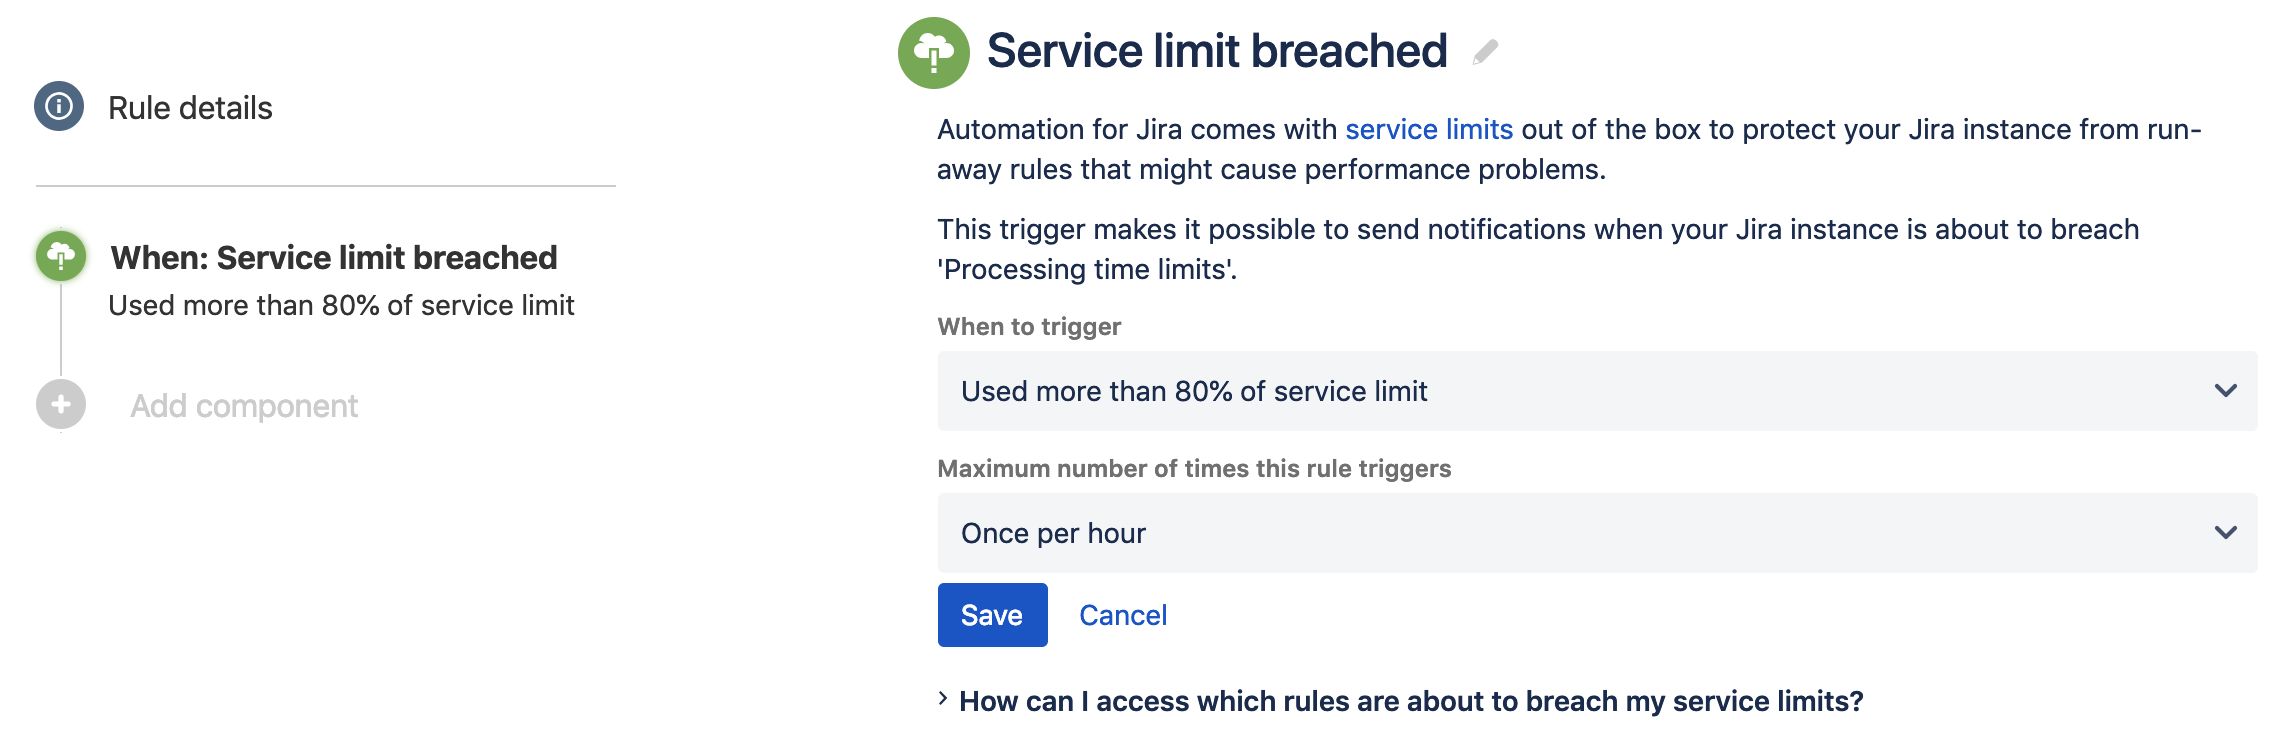
Task: Click the chevron on the 'Once per hour' field
Action: pyautogui.click(x=2225, y=533)
